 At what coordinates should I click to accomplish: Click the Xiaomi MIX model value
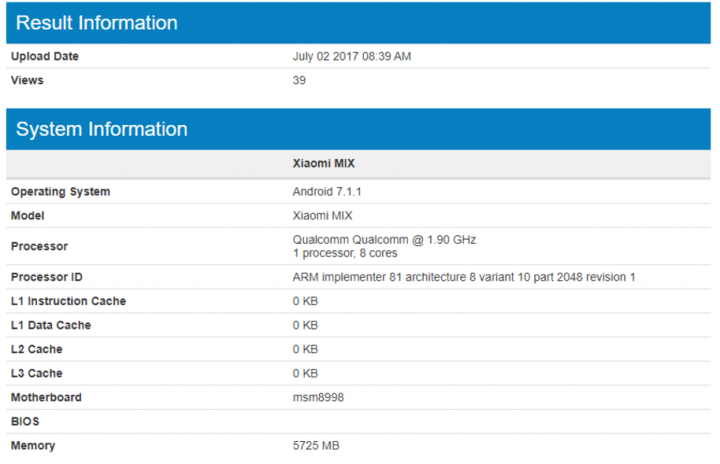[x=322, y=216]
